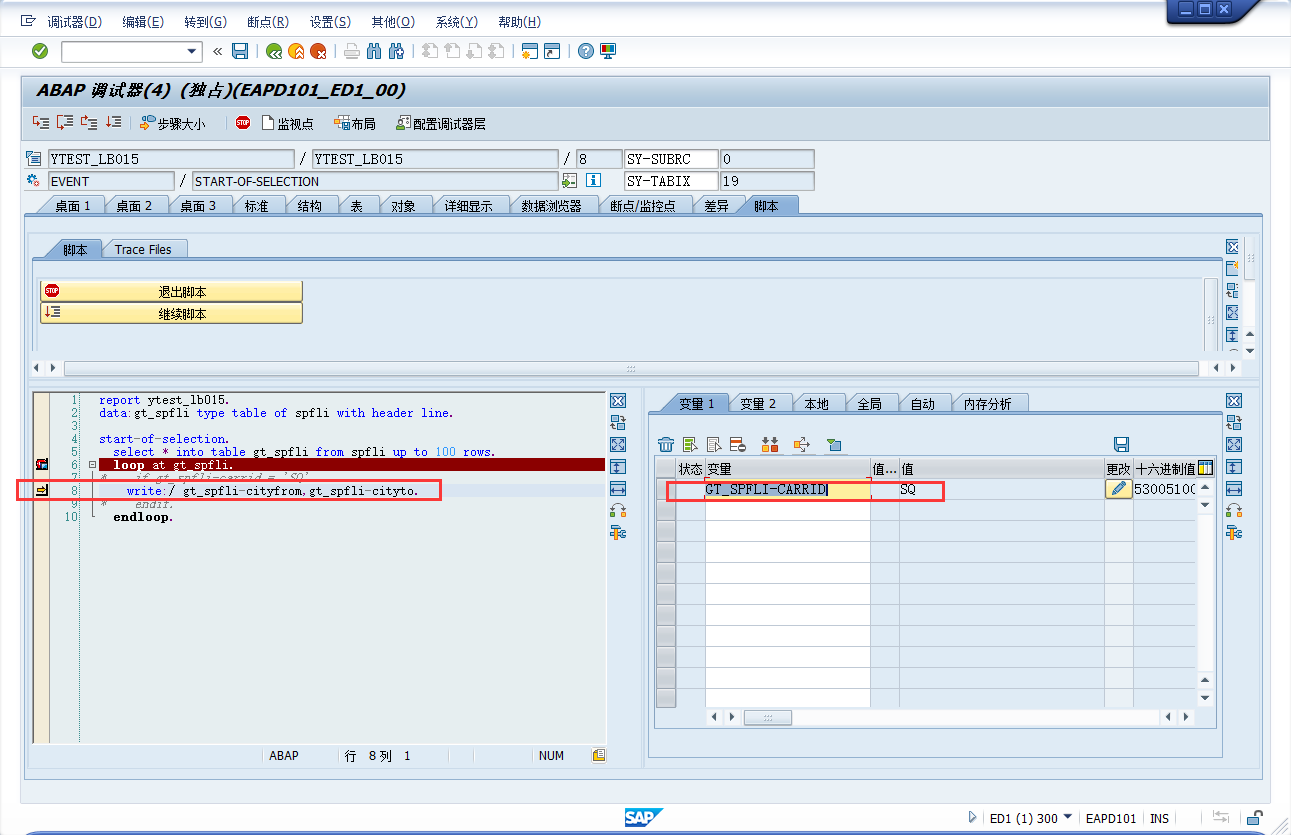The image size is (1291, 835).
Task: Click the Execute step-over icon
Action: tap(65, 122)
